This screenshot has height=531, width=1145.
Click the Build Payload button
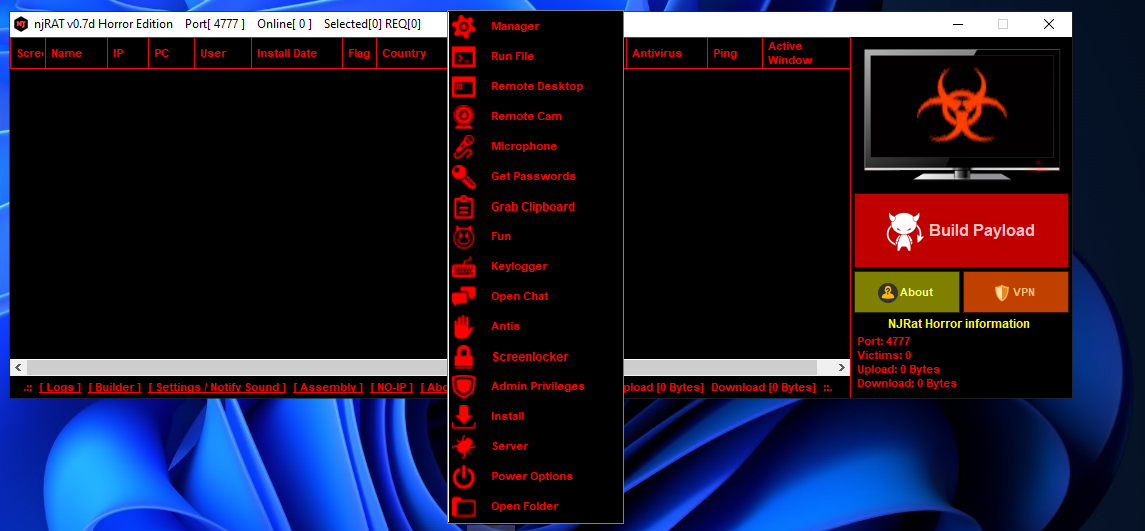(961, 230)
